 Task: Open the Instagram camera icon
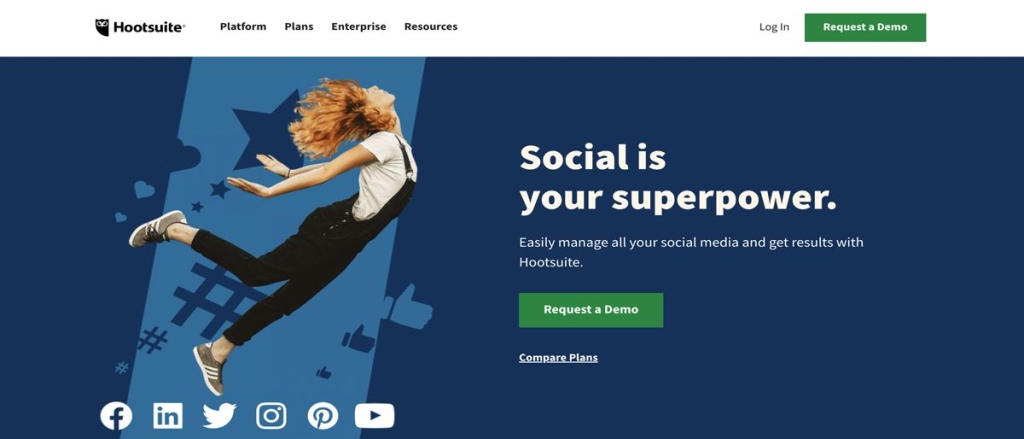pyautogui.click(x=271, y=416)
